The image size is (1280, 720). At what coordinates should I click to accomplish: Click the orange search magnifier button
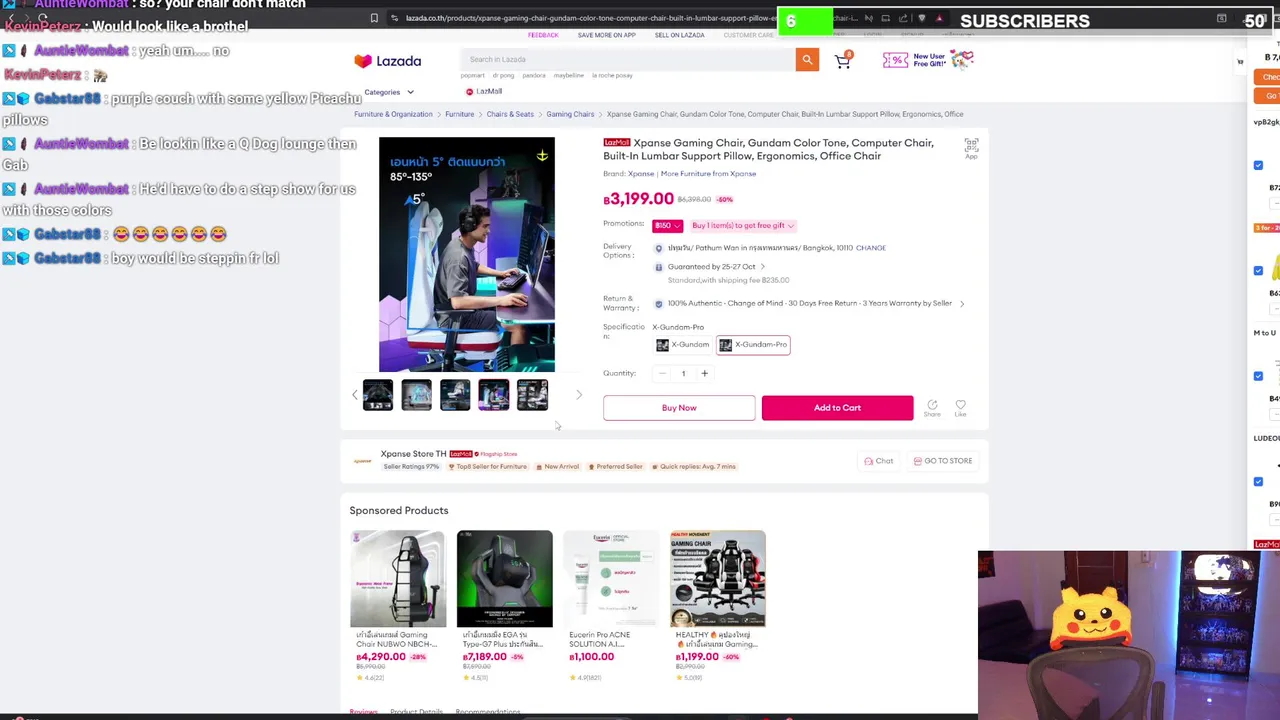(807, 60)
